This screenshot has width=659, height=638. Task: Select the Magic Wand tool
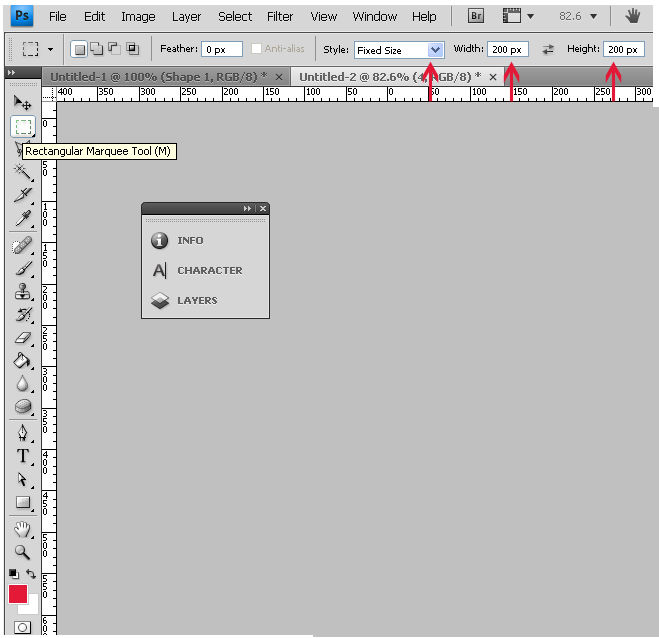[22, 172]
